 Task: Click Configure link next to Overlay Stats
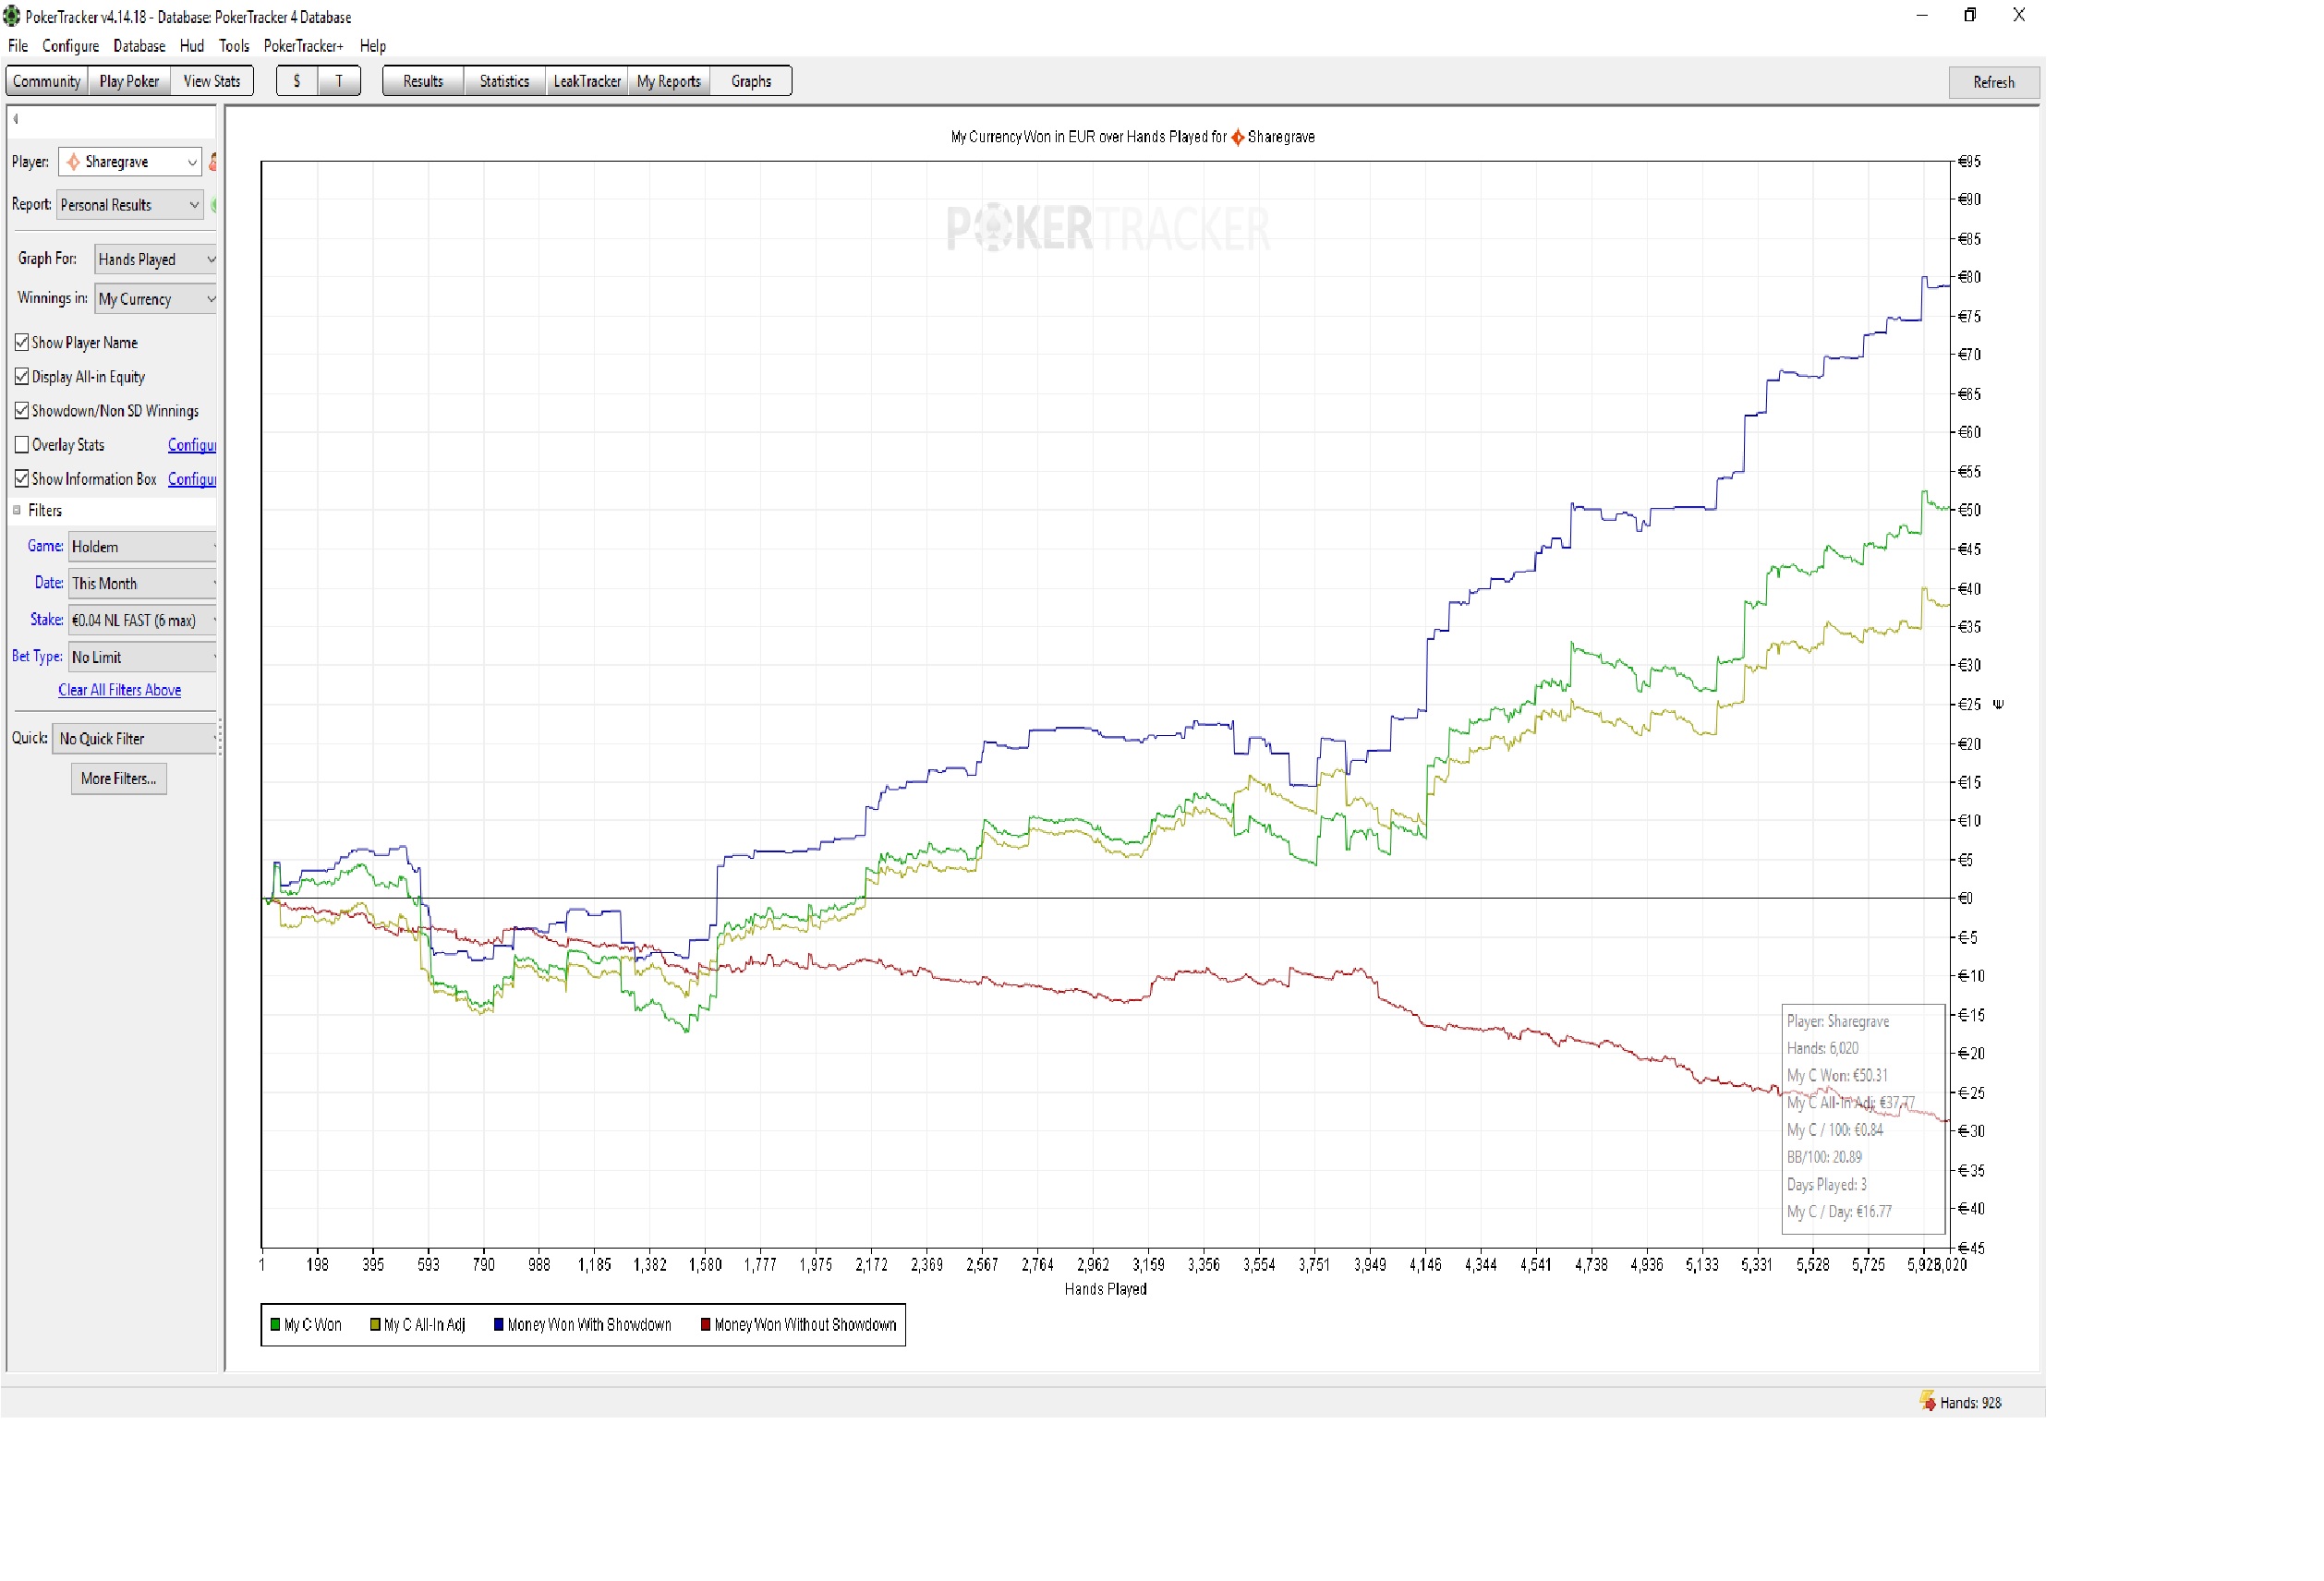(x=192, y=445)
